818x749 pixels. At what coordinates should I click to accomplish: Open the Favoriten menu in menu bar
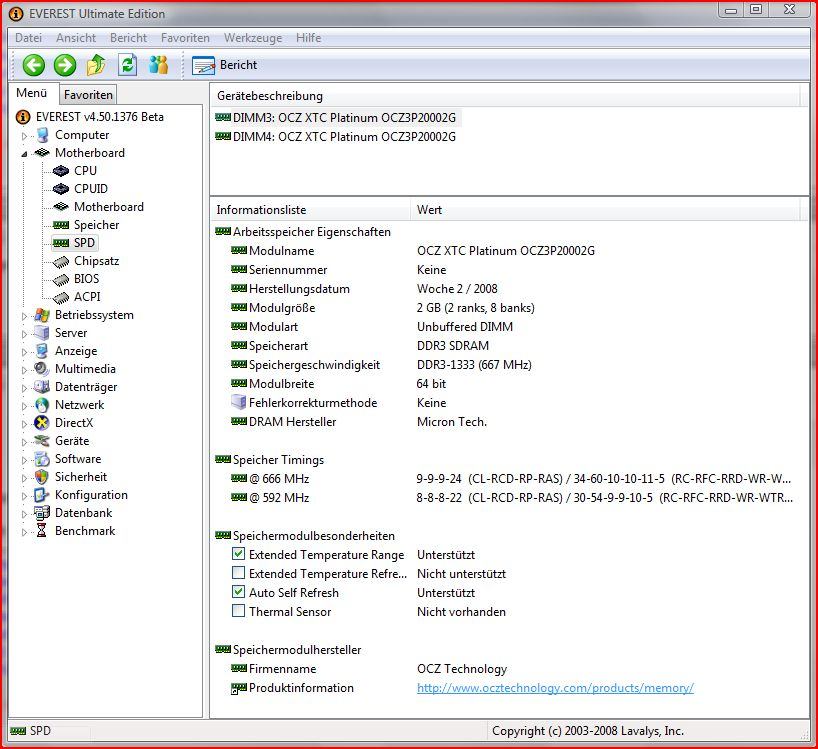185,38
